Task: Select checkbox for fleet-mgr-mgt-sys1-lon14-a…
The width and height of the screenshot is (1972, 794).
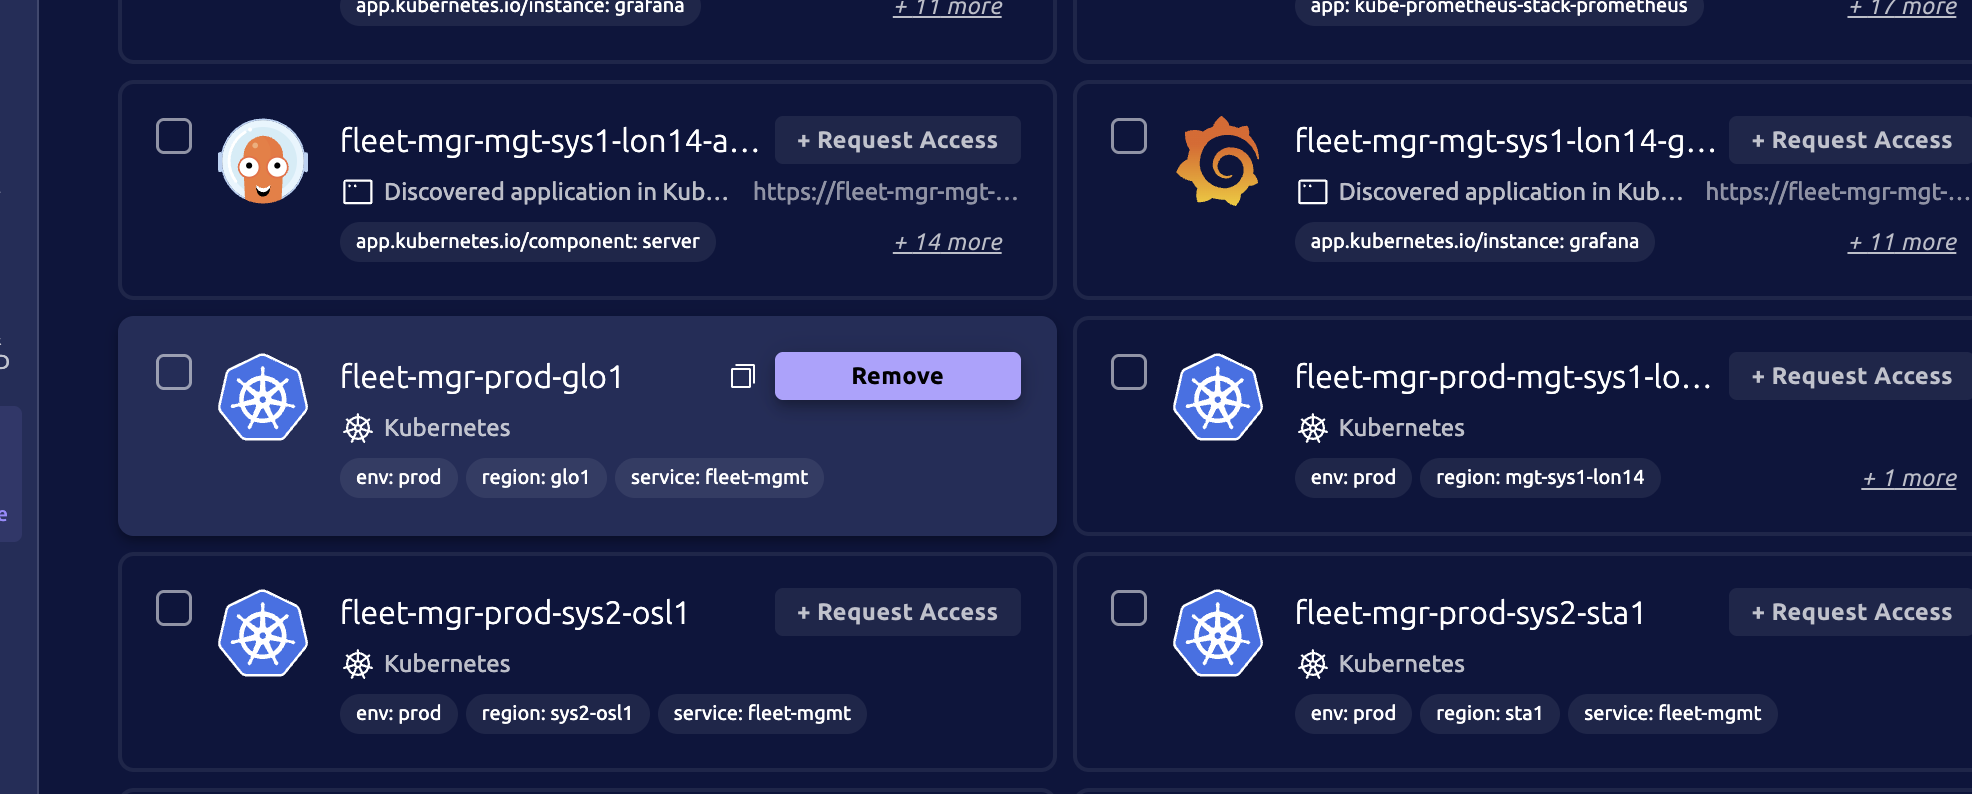Action: 174,136
